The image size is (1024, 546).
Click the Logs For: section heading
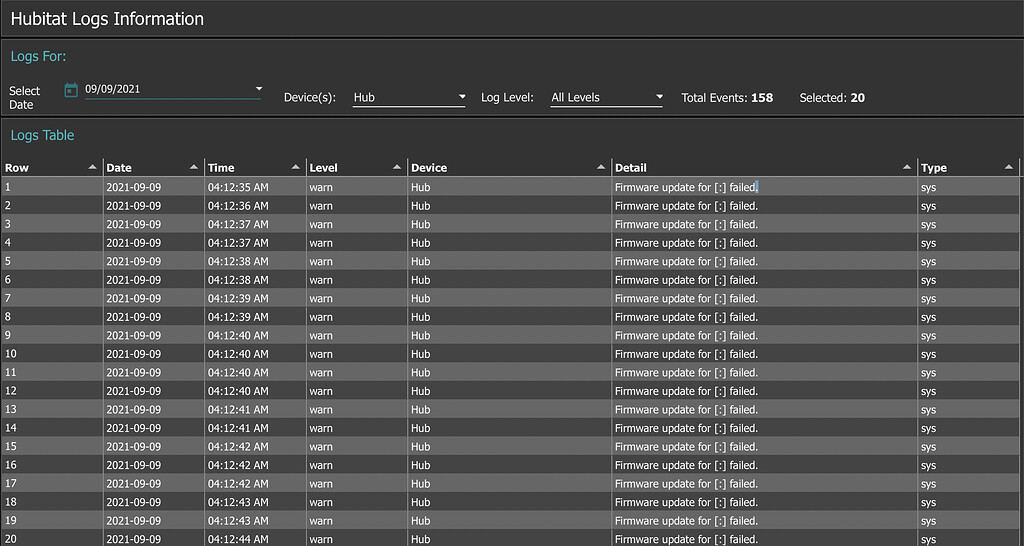click(39, 57)
